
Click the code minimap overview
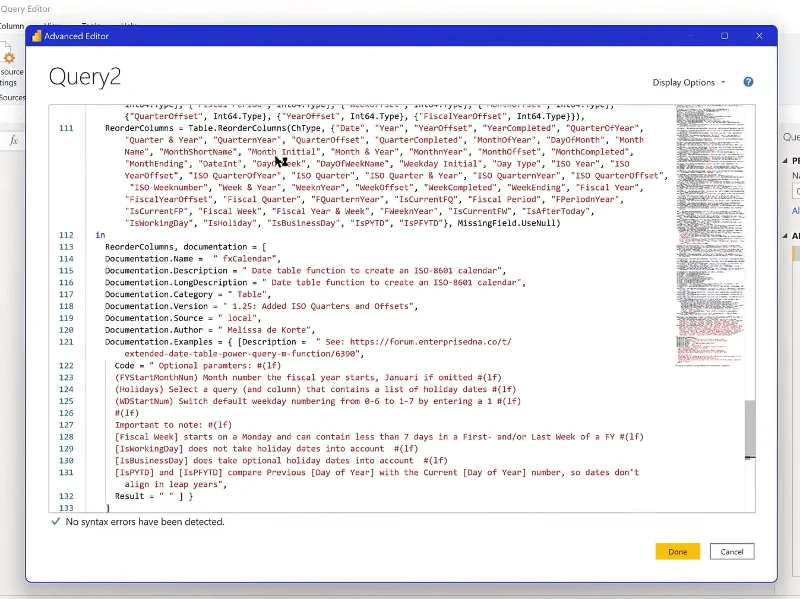click(710, 235)
